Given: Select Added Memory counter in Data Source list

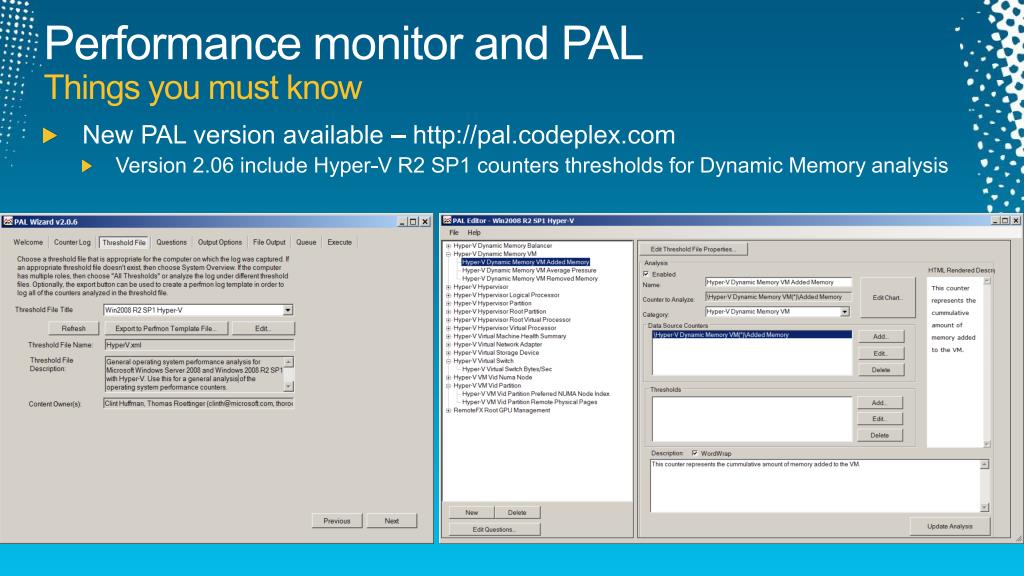Looking at the screenshot, I should pyautogui.click(x=752, y=334).
